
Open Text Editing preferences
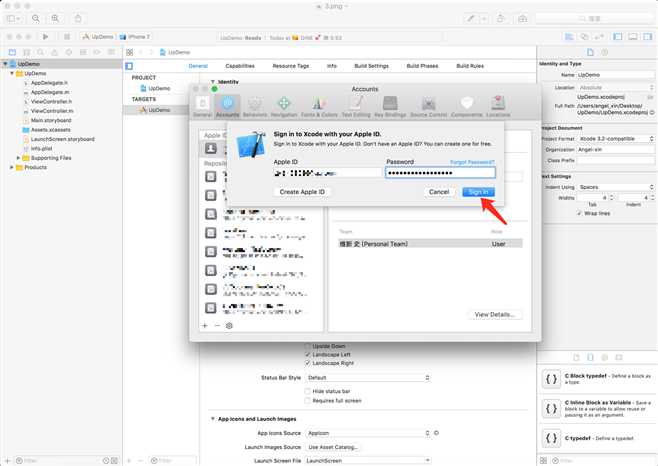pyautogui.click(x=356, y=106)
